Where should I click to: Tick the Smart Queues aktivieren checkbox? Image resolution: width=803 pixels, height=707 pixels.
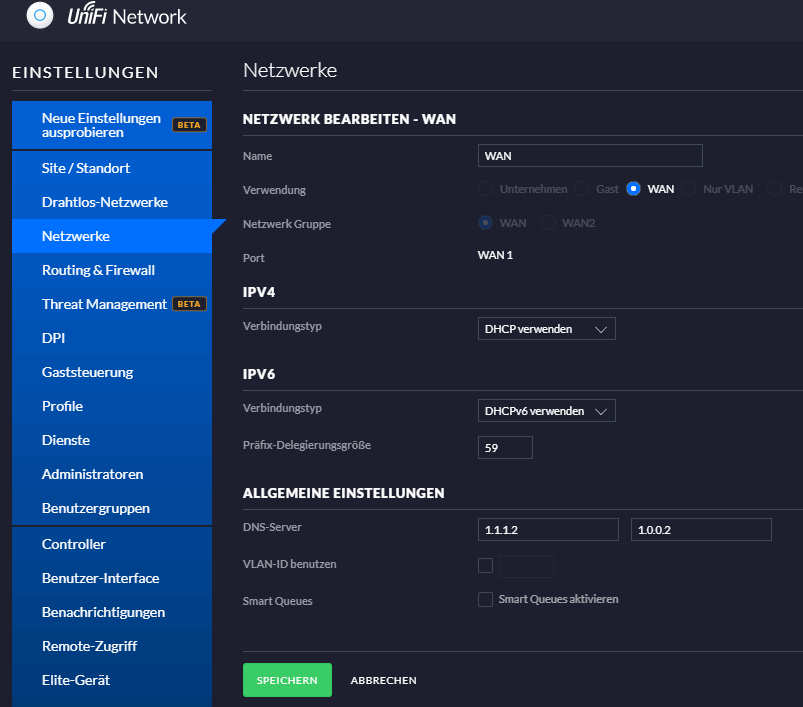pyautogui.click(x=486, y=600)
